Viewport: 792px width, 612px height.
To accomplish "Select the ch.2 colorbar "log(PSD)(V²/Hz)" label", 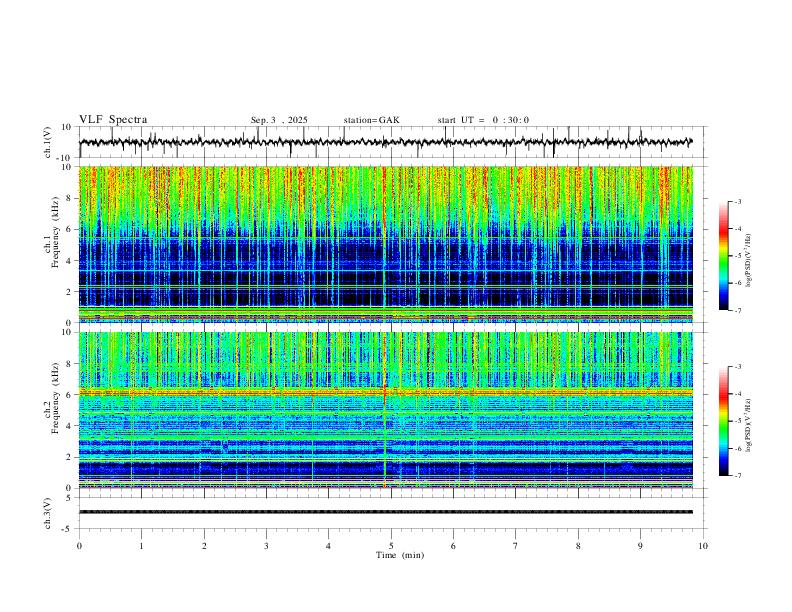I will click(x=749, y=426).
